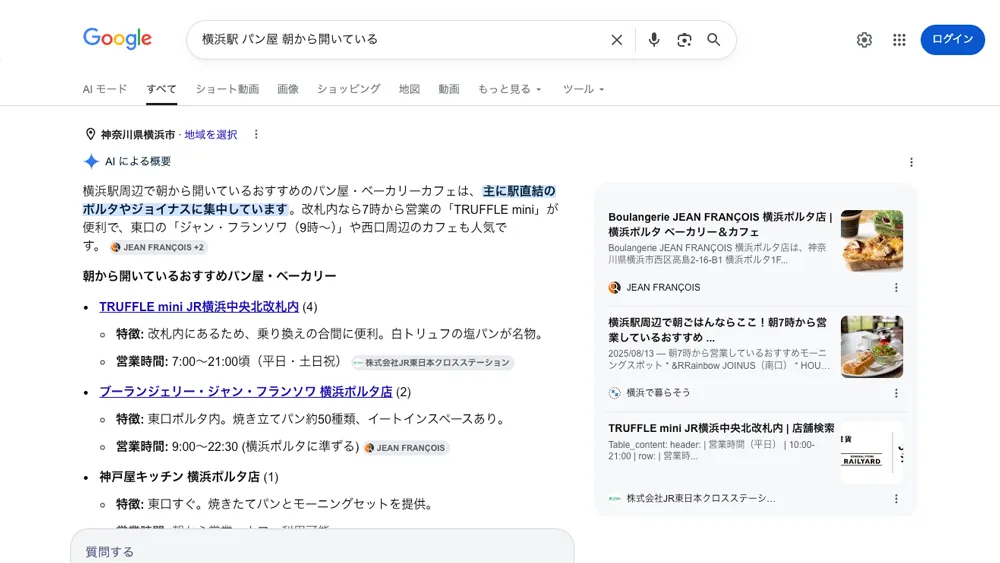Open ブーランジェリー・ジャン・フランソワ 横浜ポルタ店 link
Image resolution: width=1000 pixels, height=563 pixels.
pos(246,391)
